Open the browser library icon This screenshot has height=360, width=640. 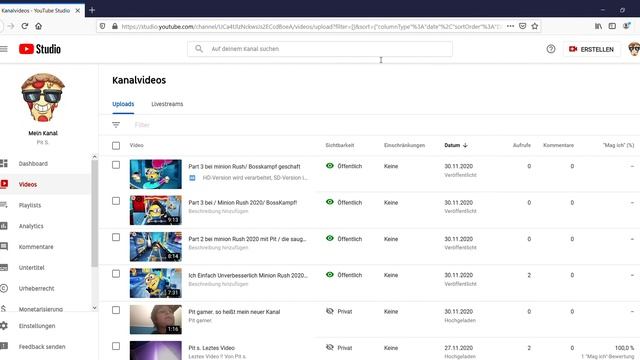point(598,26)
